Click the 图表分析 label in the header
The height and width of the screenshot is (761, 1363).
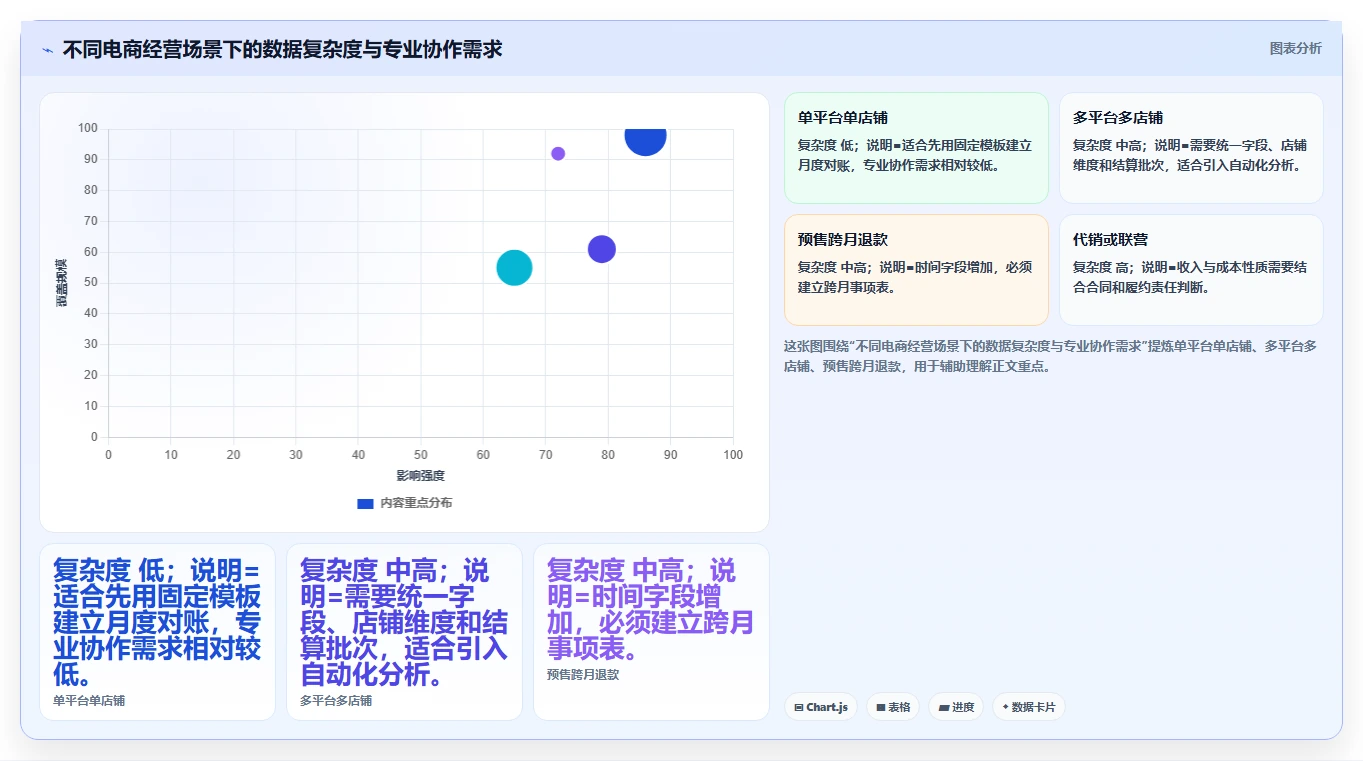point(1295,48)
